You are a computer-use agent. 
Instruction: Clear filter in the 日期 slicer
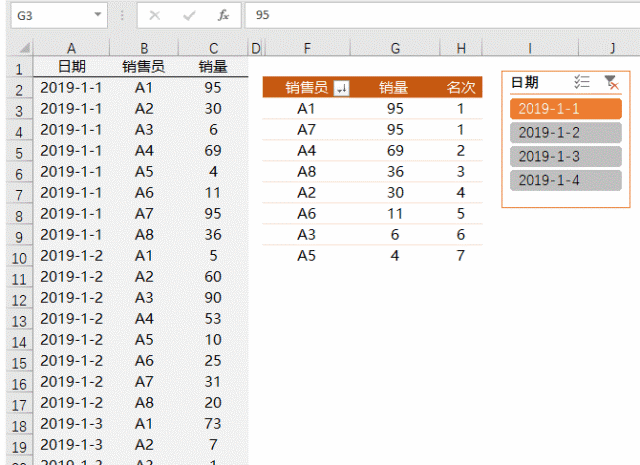click(x=611, y=82)
